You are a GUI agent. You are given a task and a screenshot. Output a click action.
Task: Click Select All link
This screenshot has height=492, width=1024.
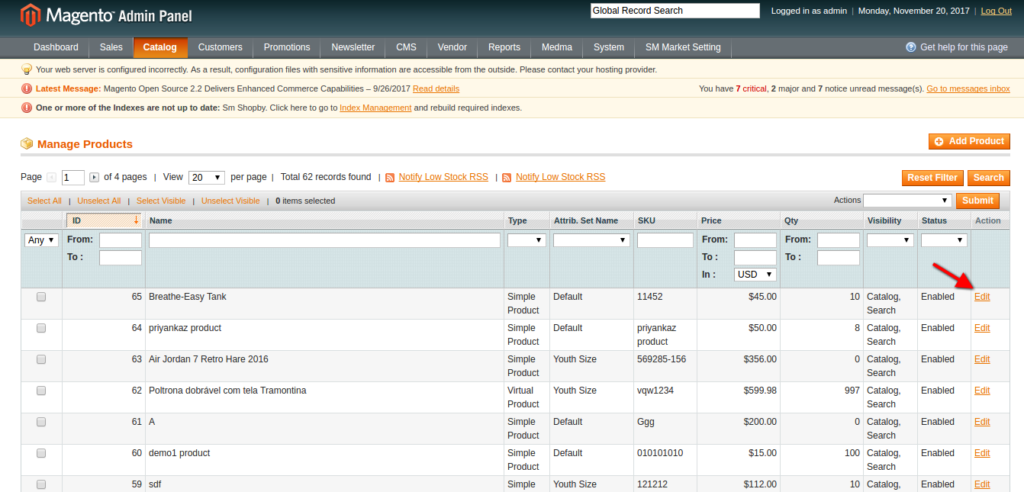44,201
